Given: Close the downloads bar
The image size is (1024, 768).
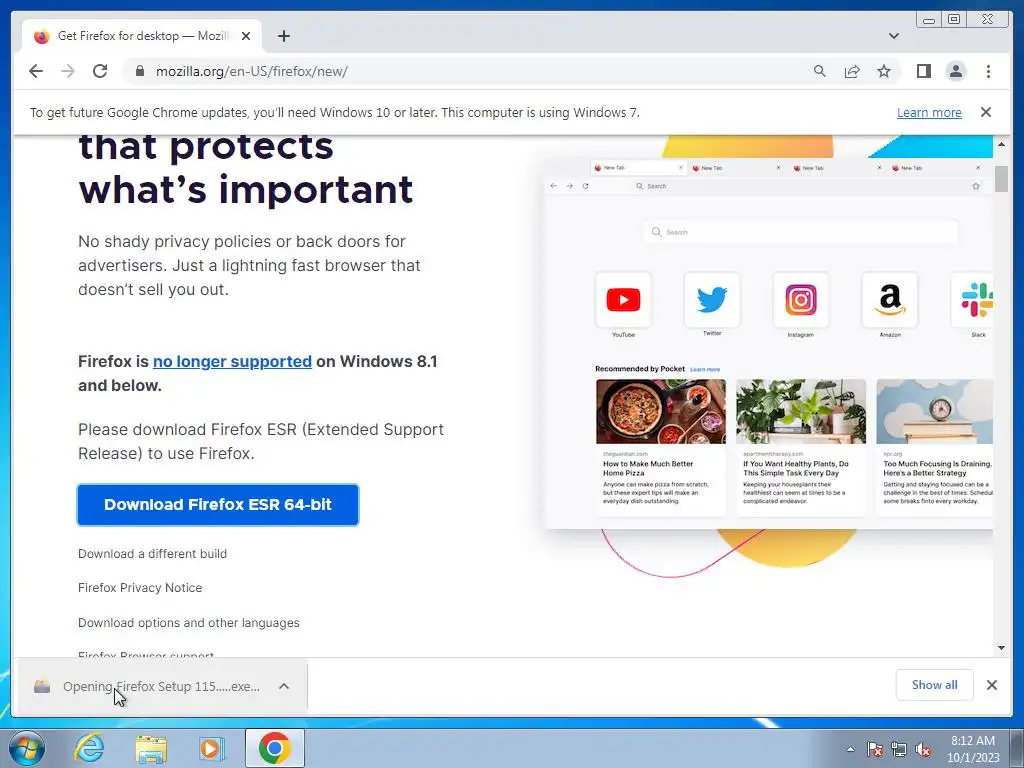Looking at the screenshot, I should [x=991, y=685].
